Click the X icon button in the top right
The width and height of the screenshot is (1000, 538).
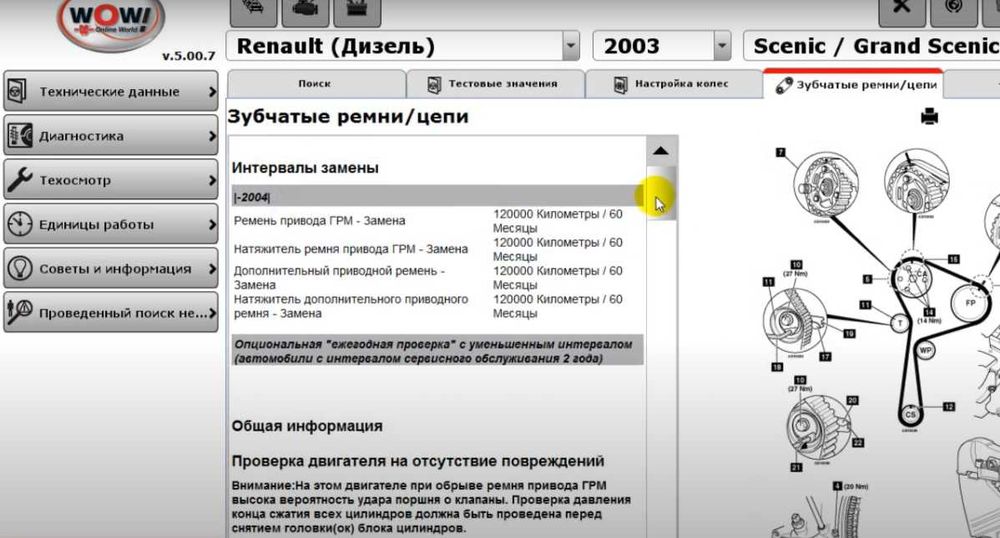902,11
